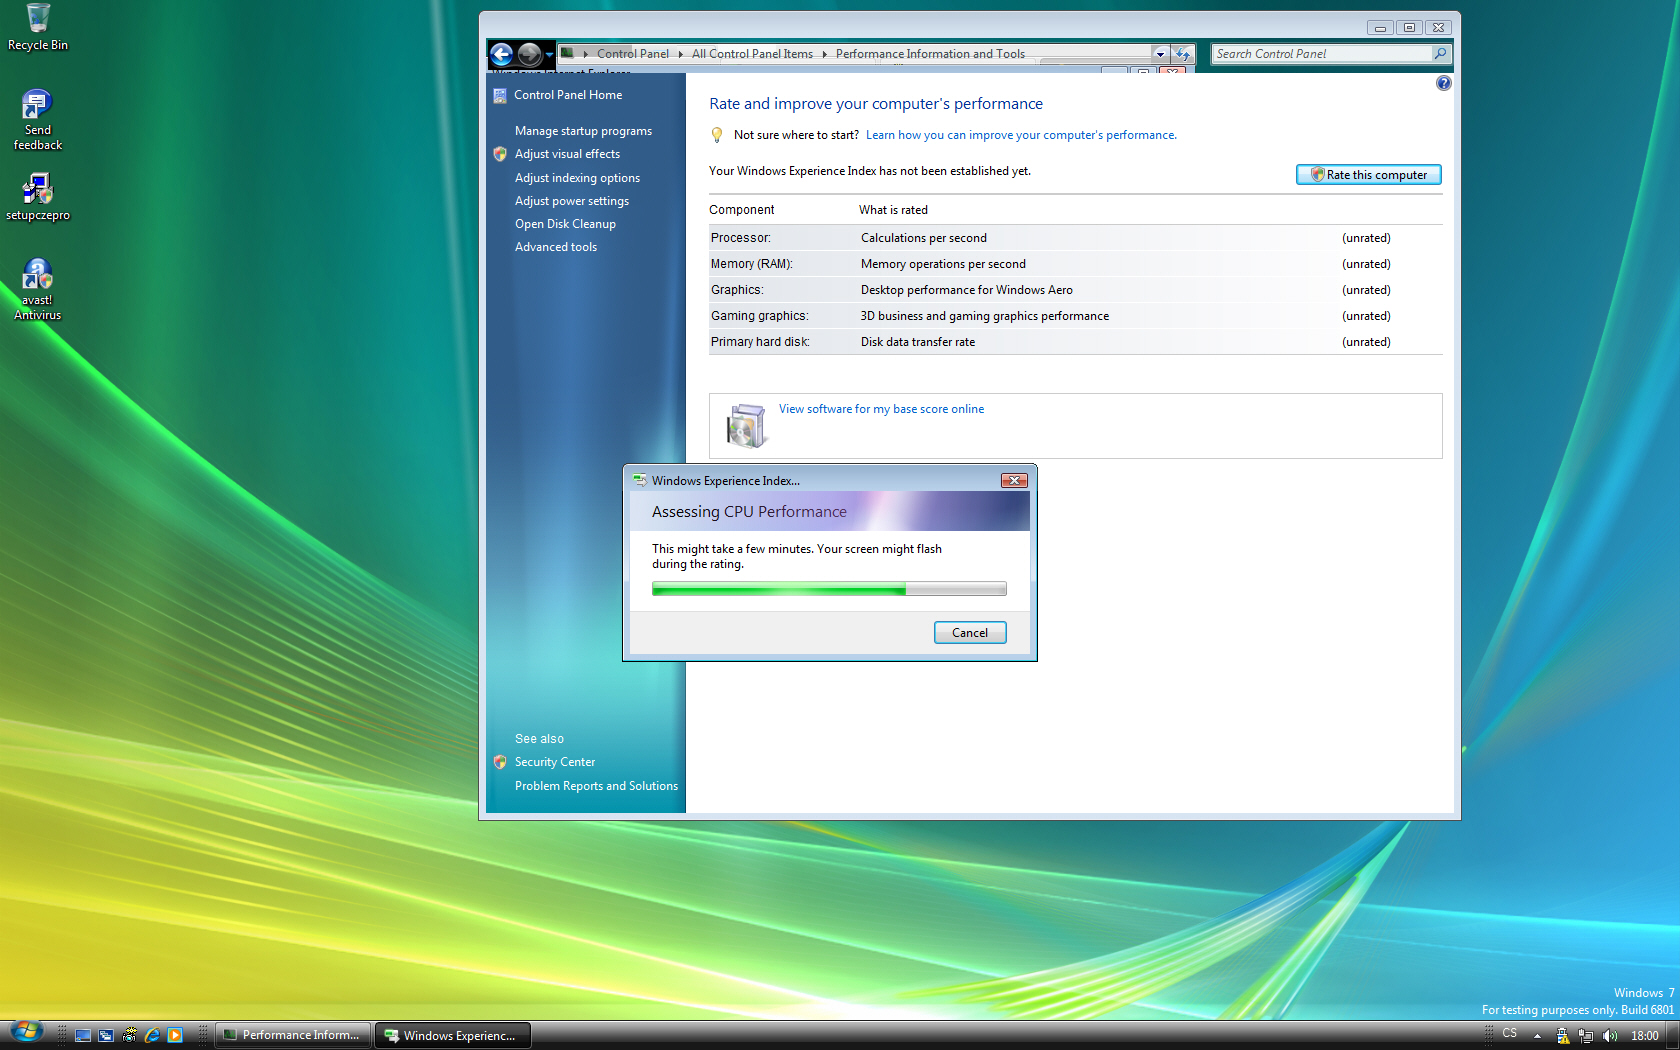
Task: Click the Forward navigation arrow
Action: coord(530,54)
